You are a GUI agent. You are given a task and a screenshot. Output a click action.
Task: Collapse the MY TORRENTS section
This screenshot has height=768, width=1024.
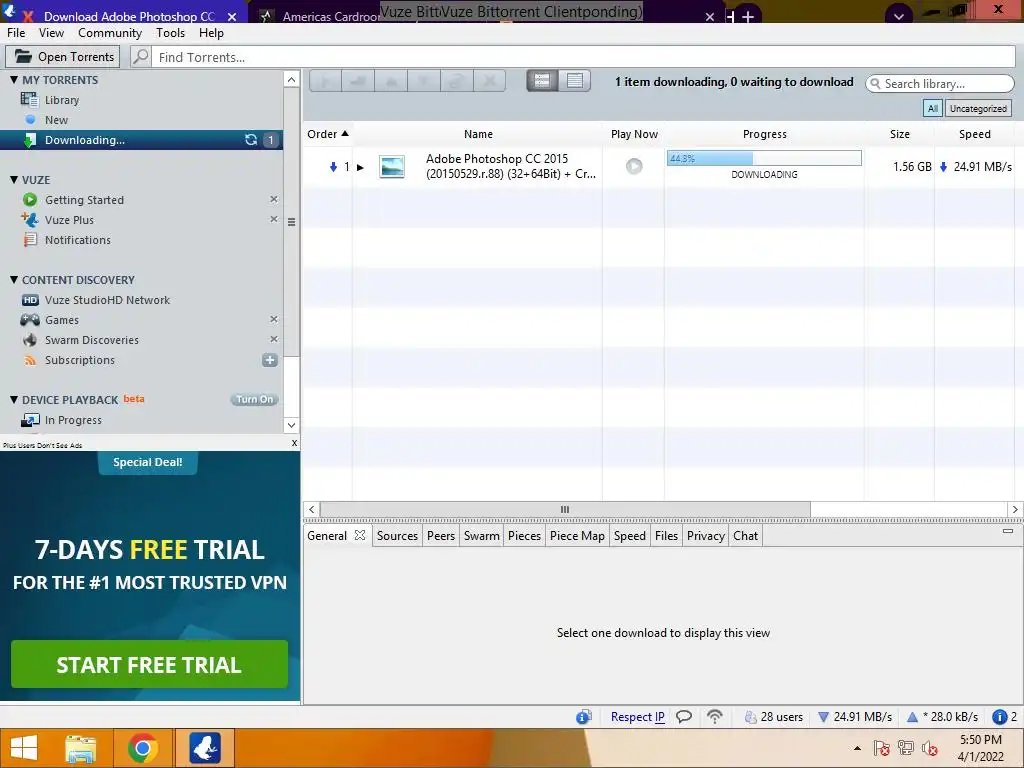point(14,80)
